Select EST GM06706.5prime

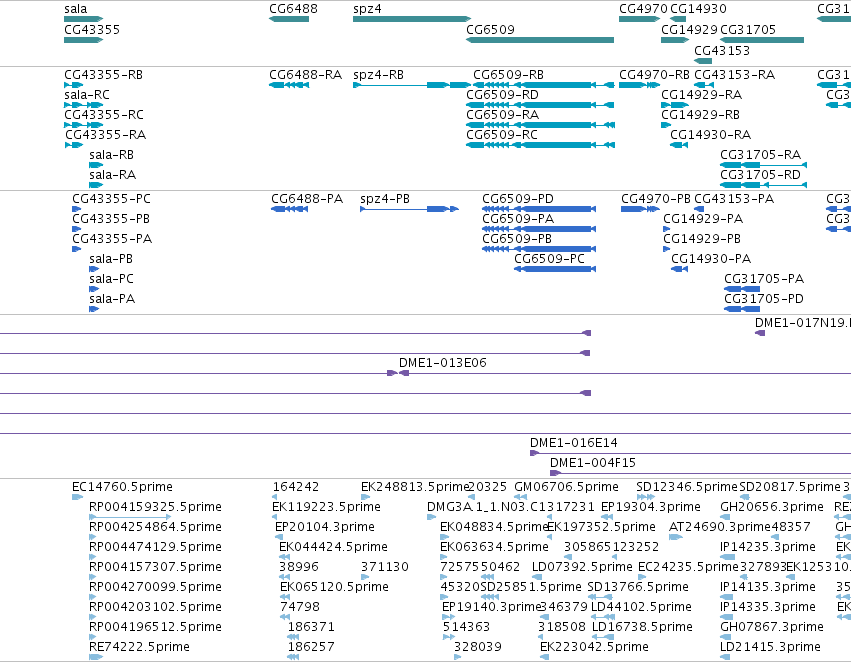(520, 497)
